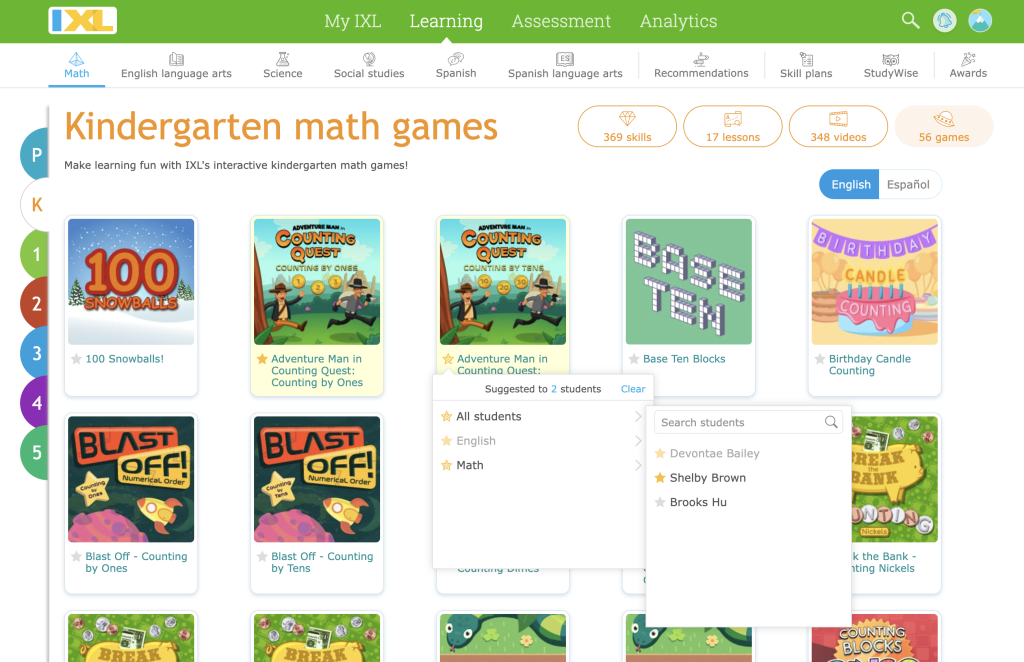
Task: Open Blast Off - Counting by Tens link
Action: coord(322,562)
